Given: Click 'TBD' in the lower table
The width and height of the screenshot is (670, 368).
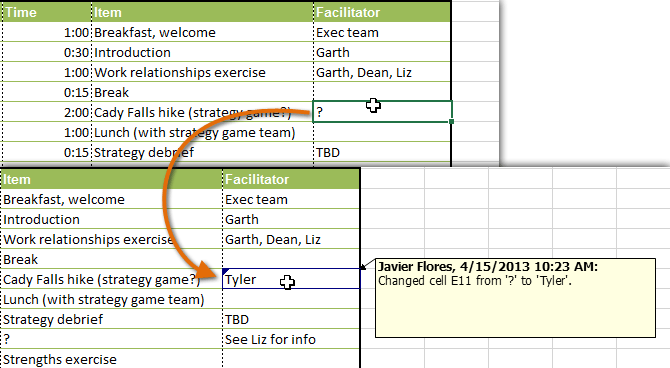Looking at the screenshot, I should 291,320.
